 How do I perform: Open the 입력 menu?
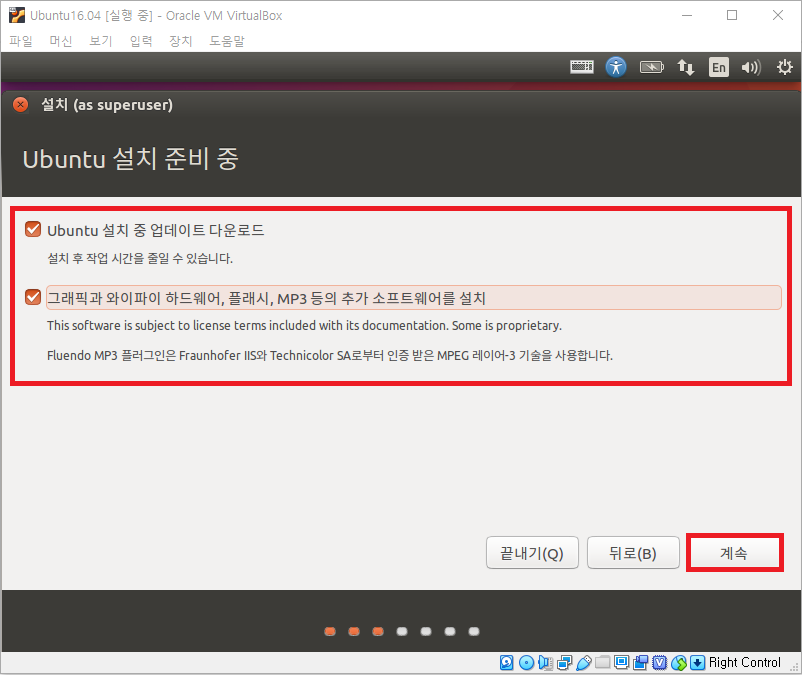coord(141,41)
